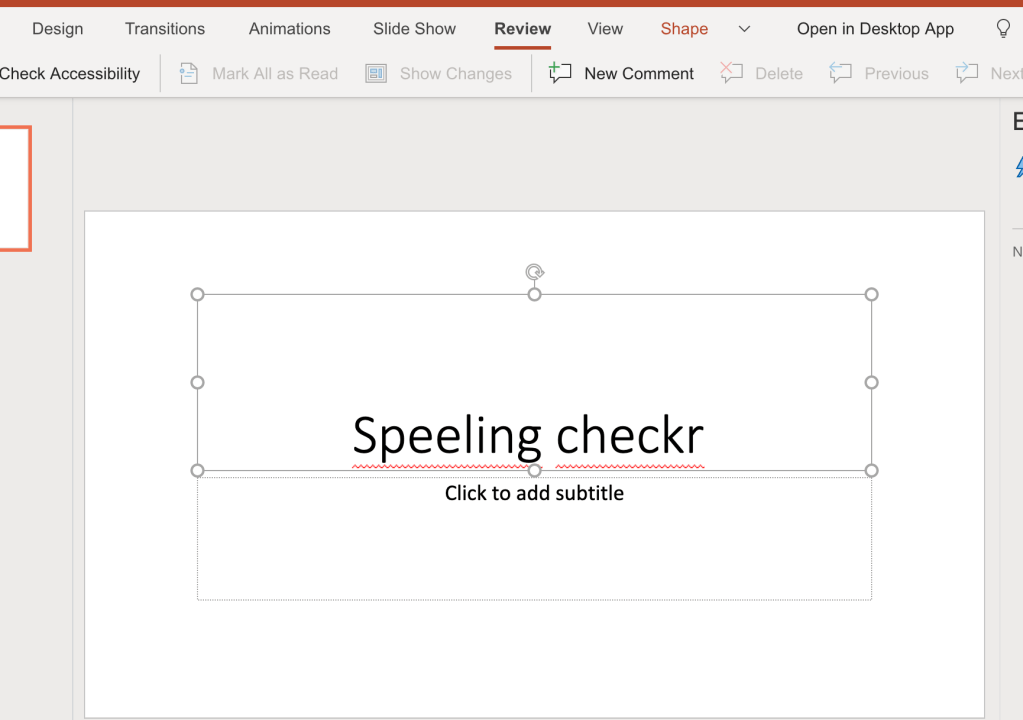The height and width of the screenshot is (720, 1023).
Task: Select the slide thumbnail in the left panel
Action: (15, 188)
